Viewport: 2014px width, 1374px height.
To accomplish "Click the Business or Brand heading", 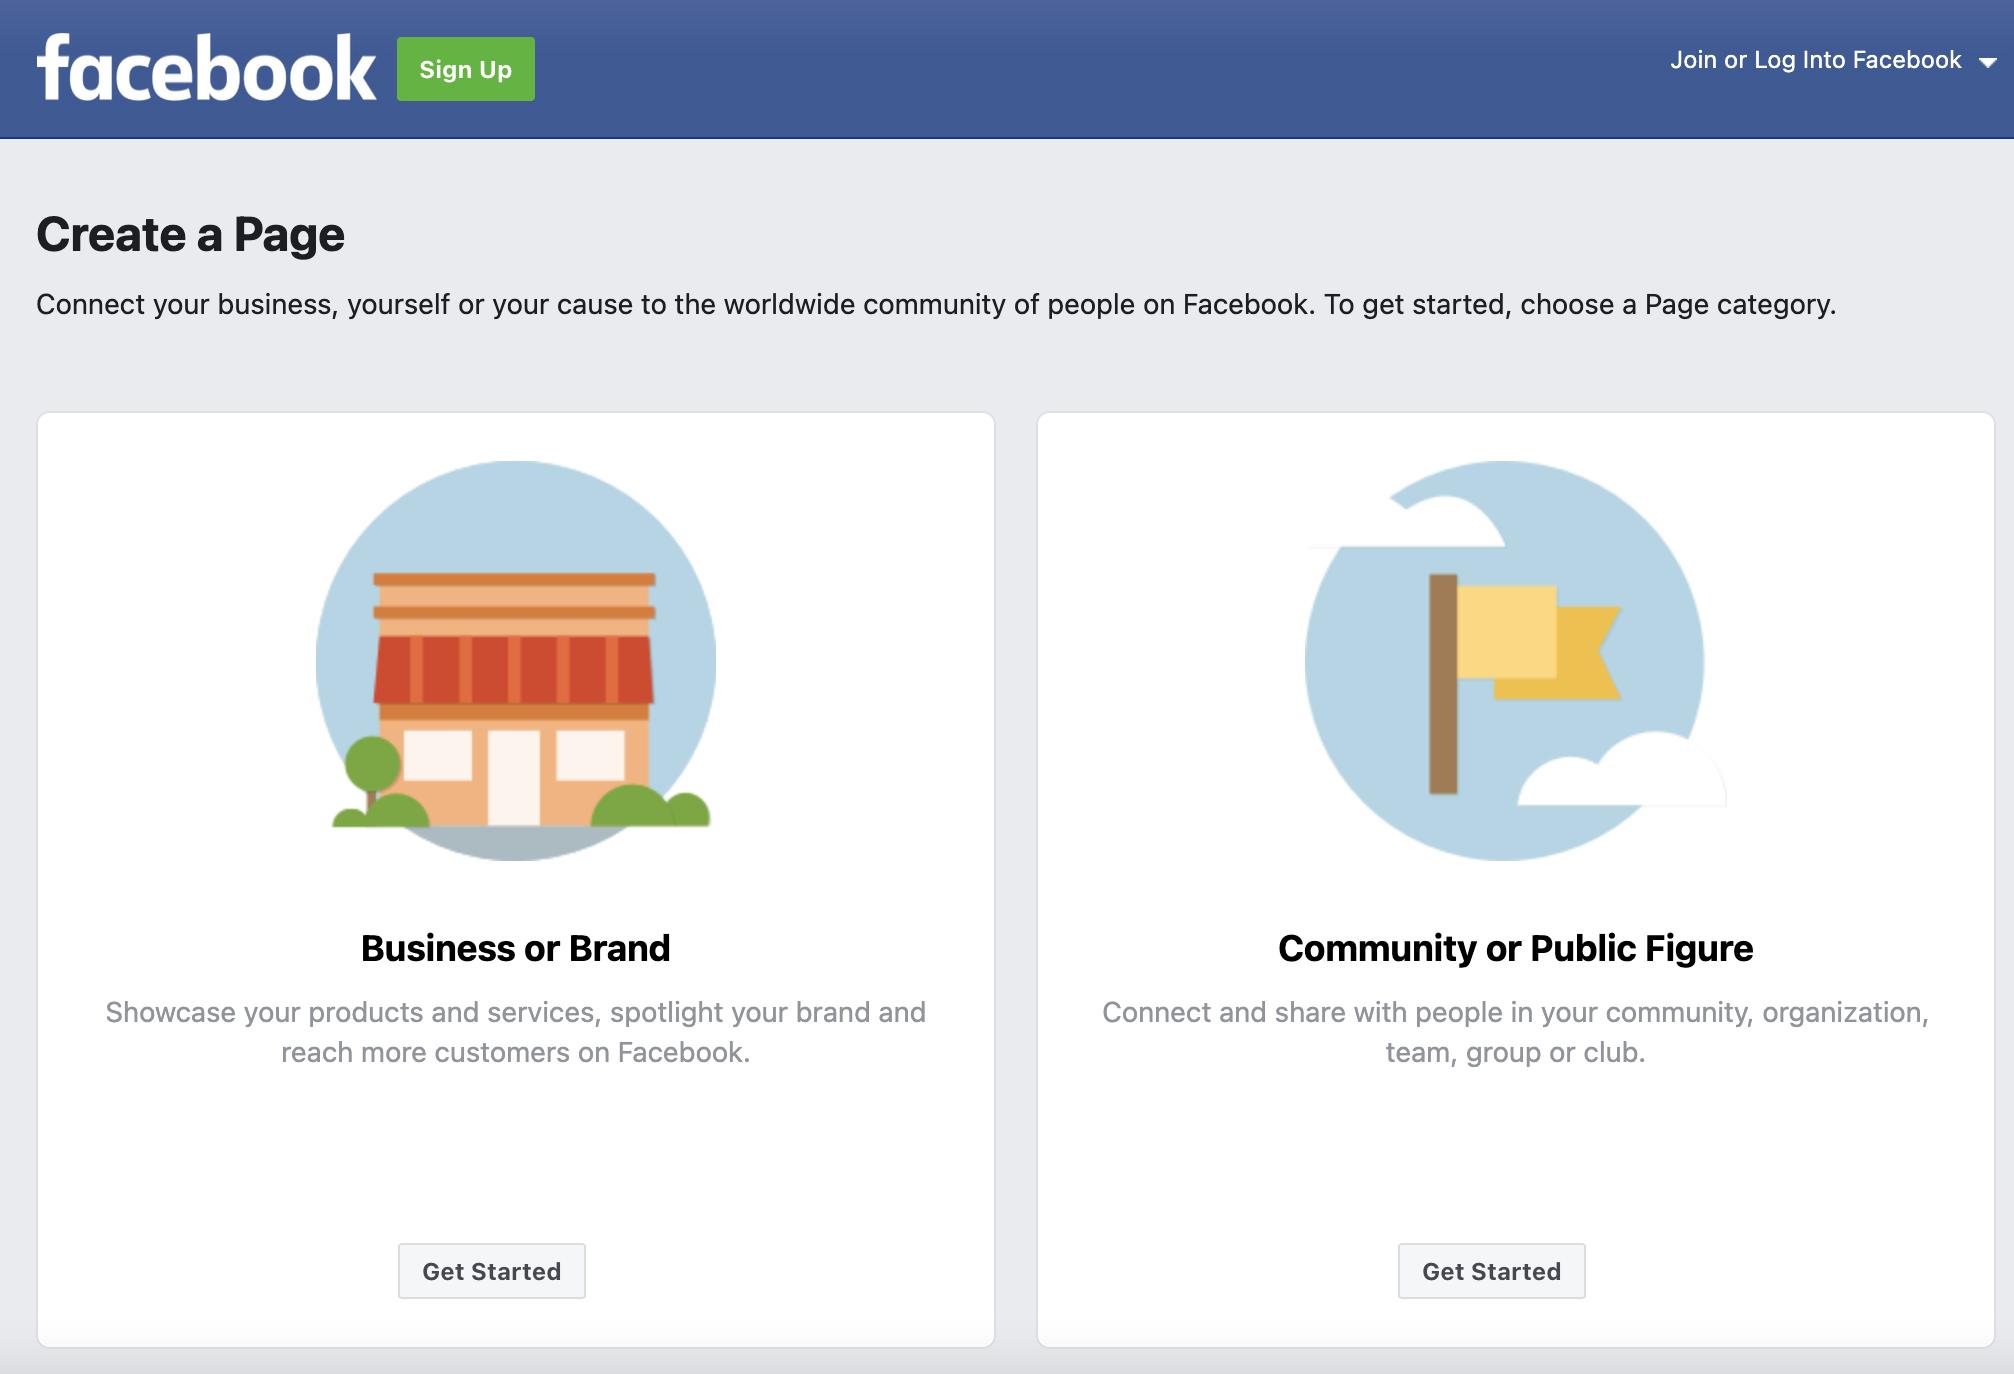I will [x=515, y=948].
